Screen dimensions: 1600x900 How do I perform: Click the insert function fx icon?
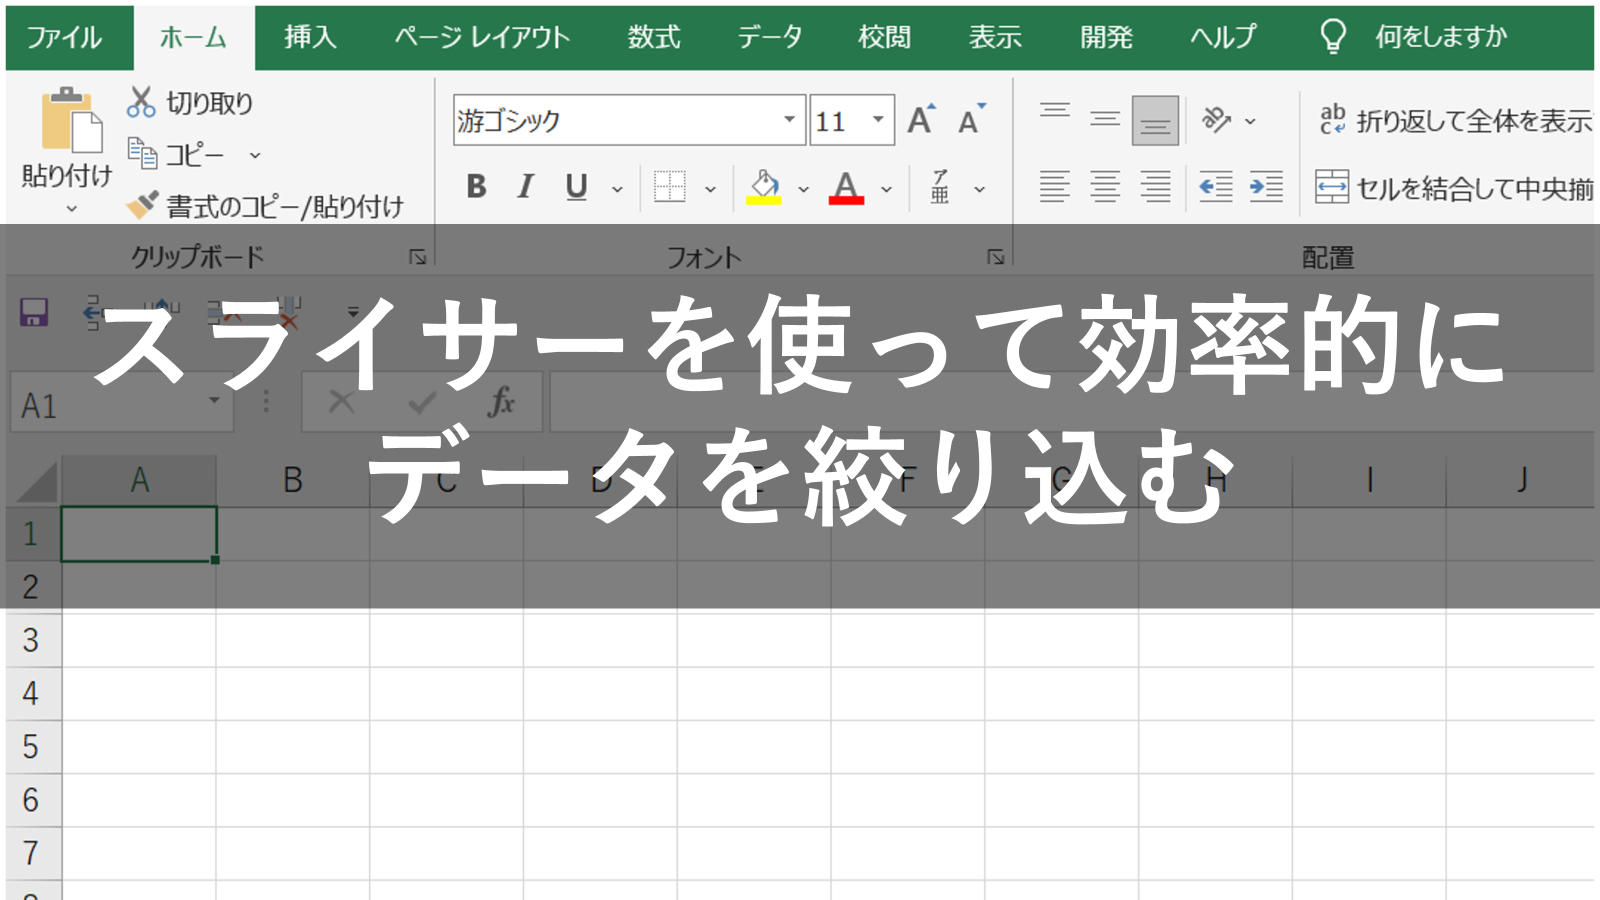point(501,402)
